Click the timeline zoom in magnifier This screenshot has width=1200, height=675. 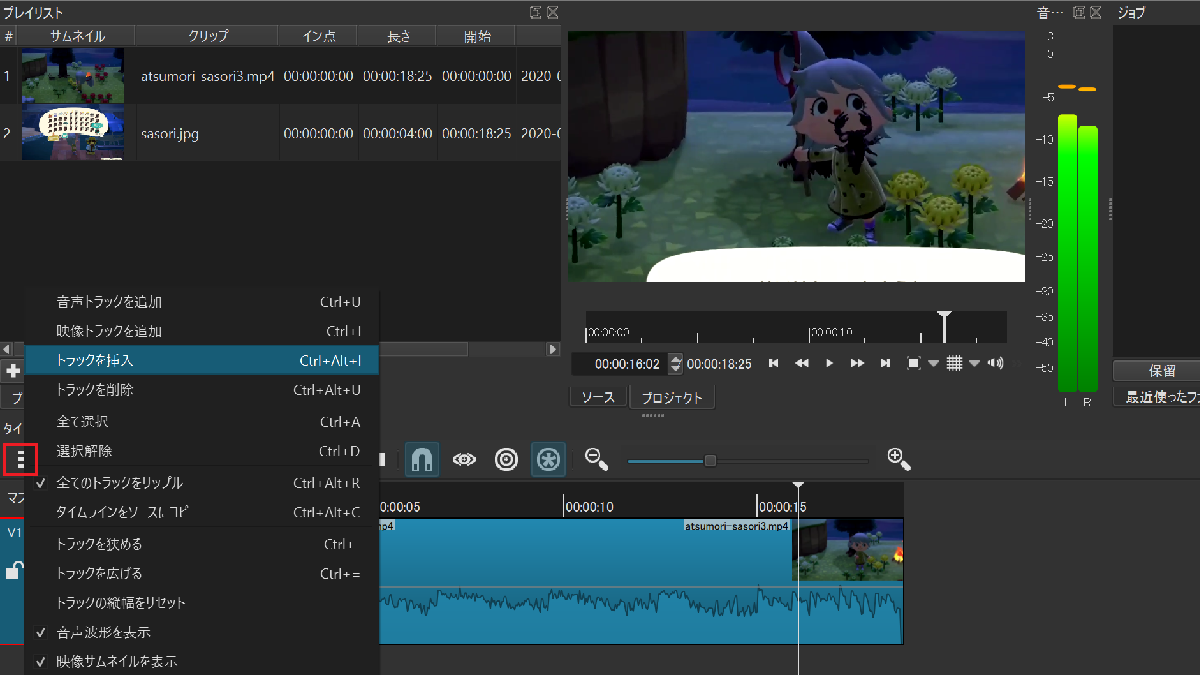[x=898, y=459]
